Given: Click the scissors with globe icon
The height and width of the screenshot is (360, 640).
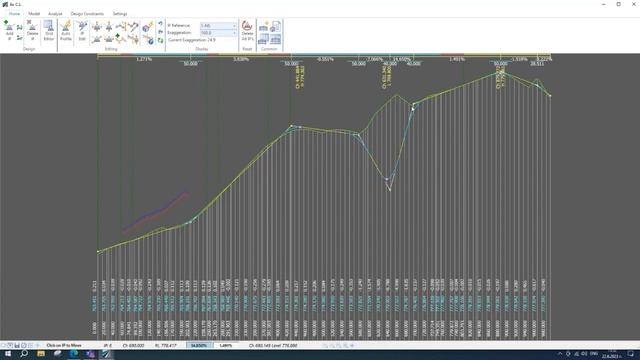Looking at the screenshot, I should click(x=149, y=40).
